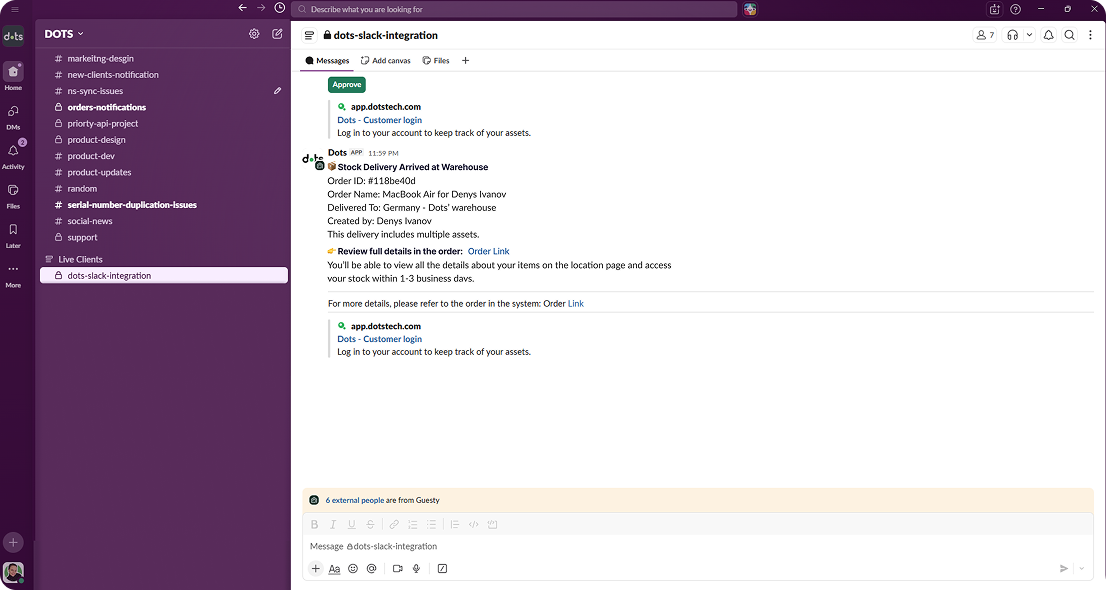Toggle strikethrough formatting
Screen dimensions: 1106x590
(370, 524)
